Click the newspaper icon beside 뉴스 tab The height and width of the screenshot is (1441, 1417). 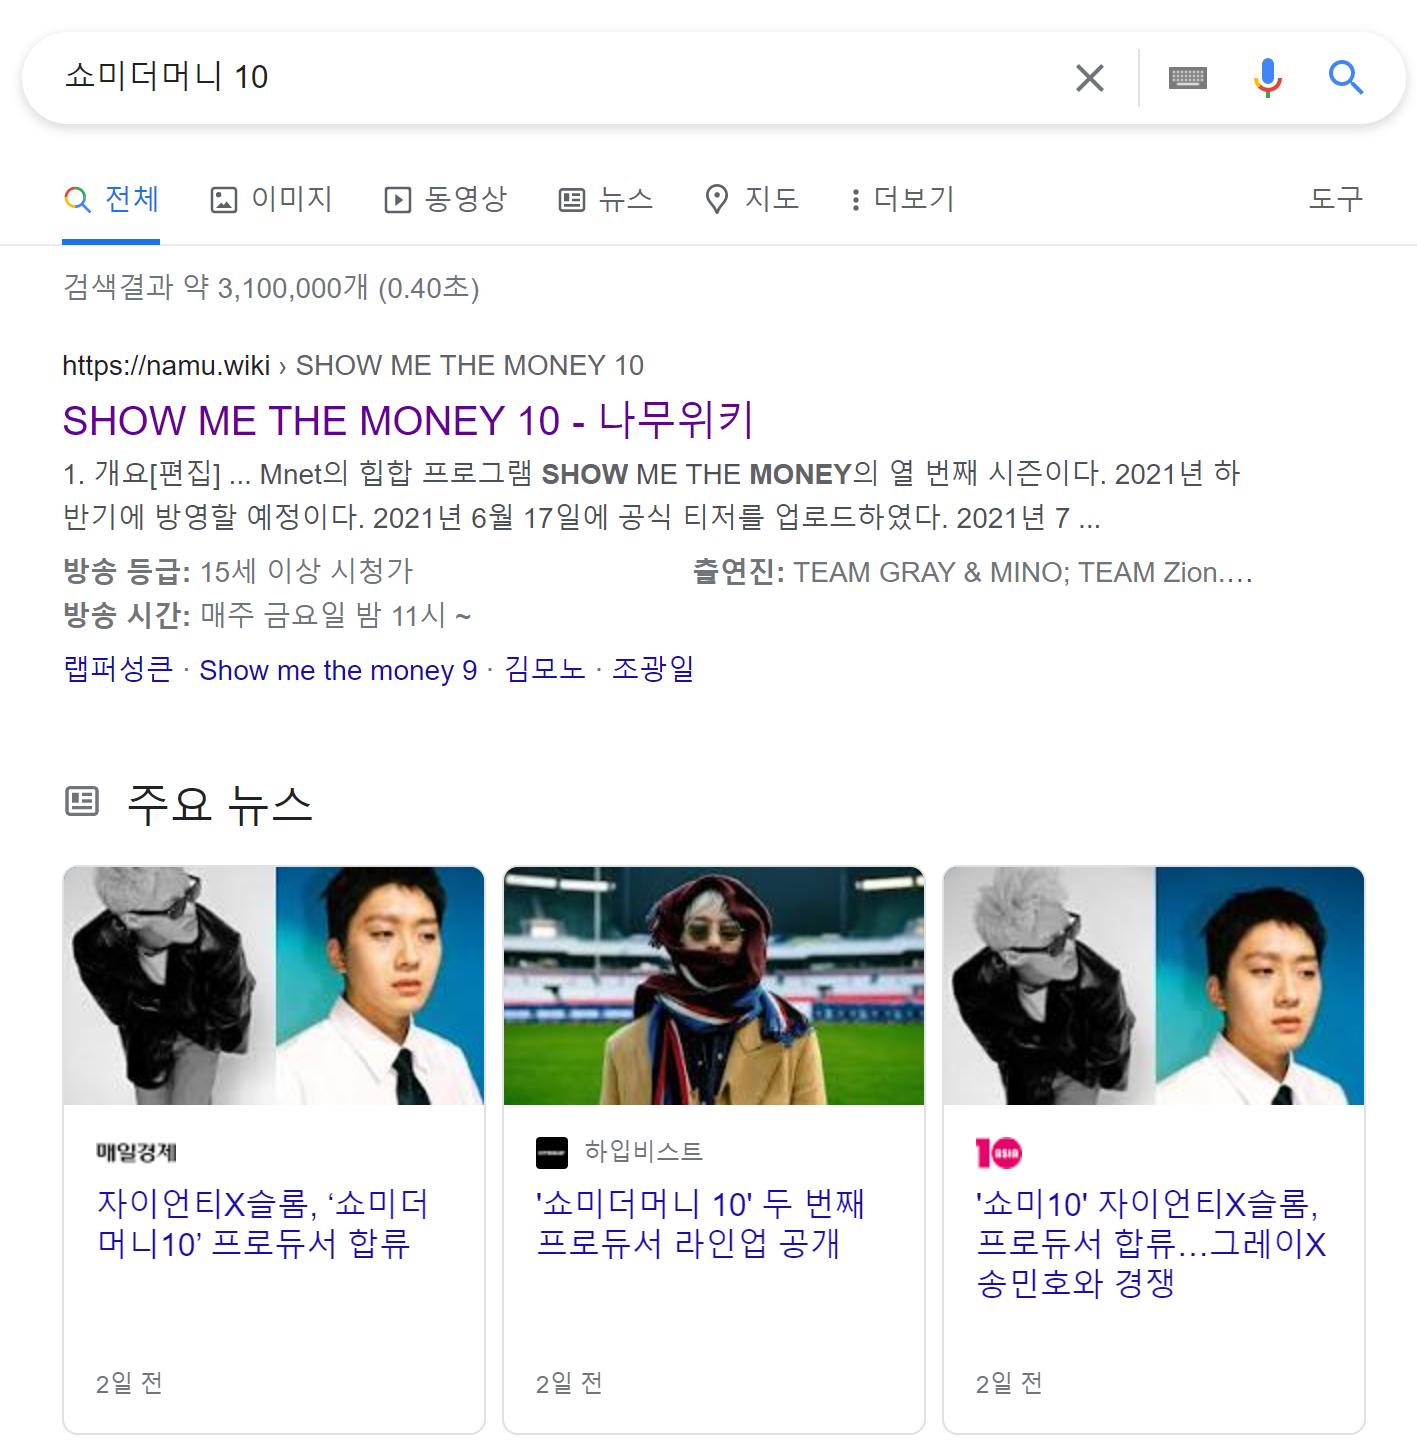point(571,200)
